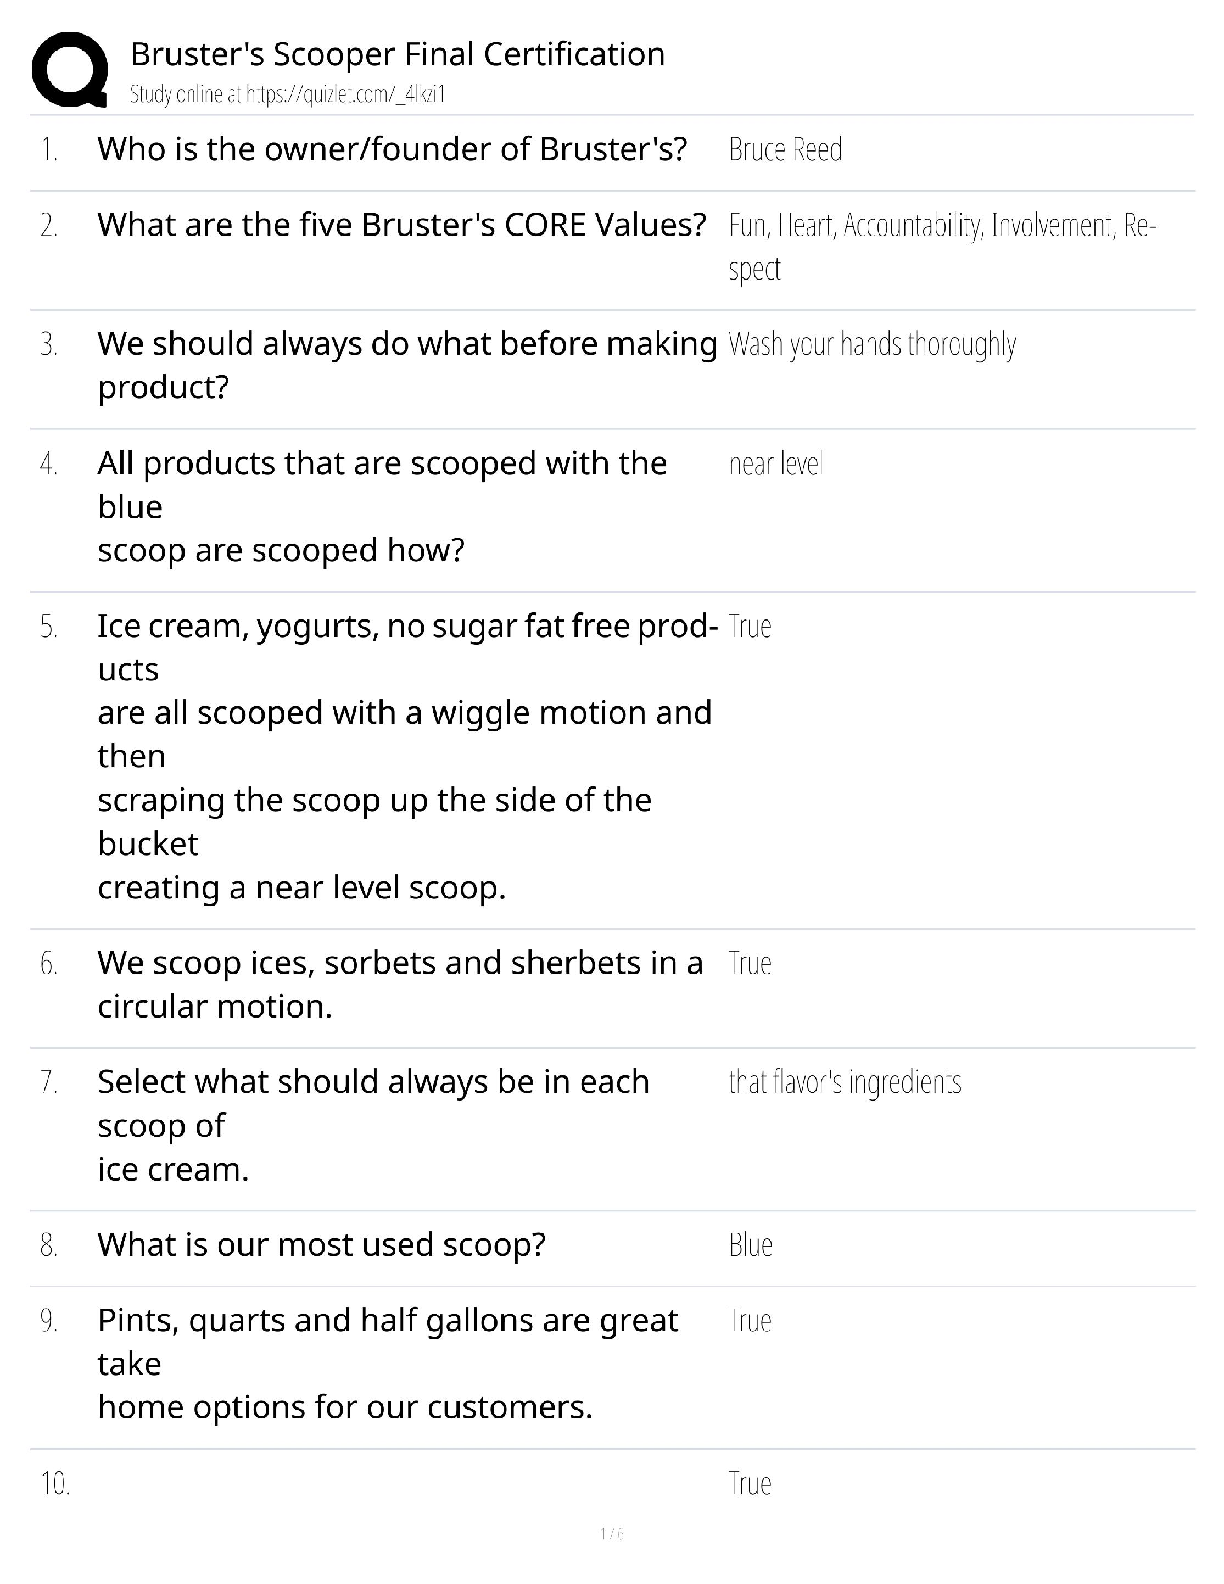This screenshot has width=1224, height=1584.
Task: Click the 'that flavor's ingredients' answer
Action: (845, 1082)
